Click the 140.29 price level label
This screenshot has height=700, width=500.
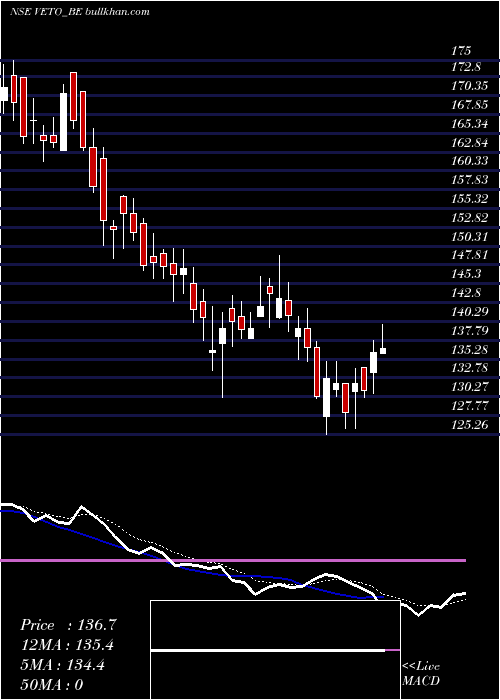point(470,311)
